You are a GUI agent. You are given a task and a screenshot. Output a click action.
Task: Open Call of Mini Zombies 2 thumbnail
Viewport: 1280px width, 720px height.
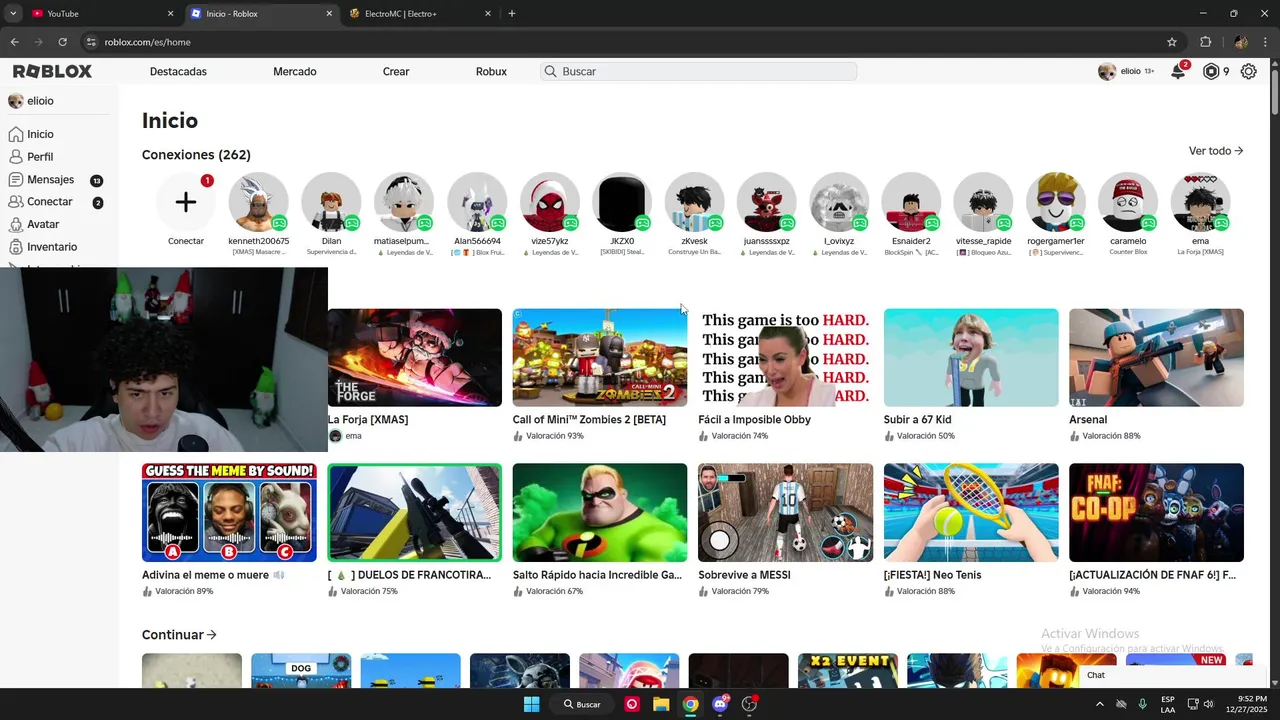(600, 357)
